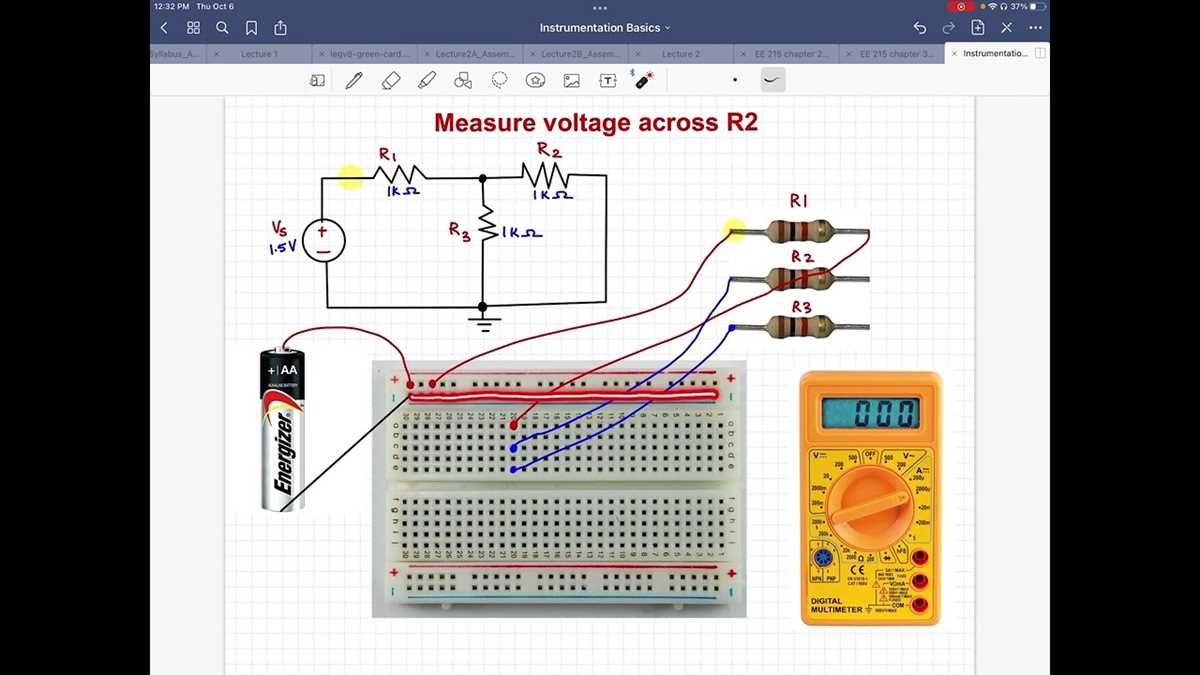Viewport: 1200px width, 675px height.
Task: Open the three-dot more options menu
Action: coord(1035,28)
